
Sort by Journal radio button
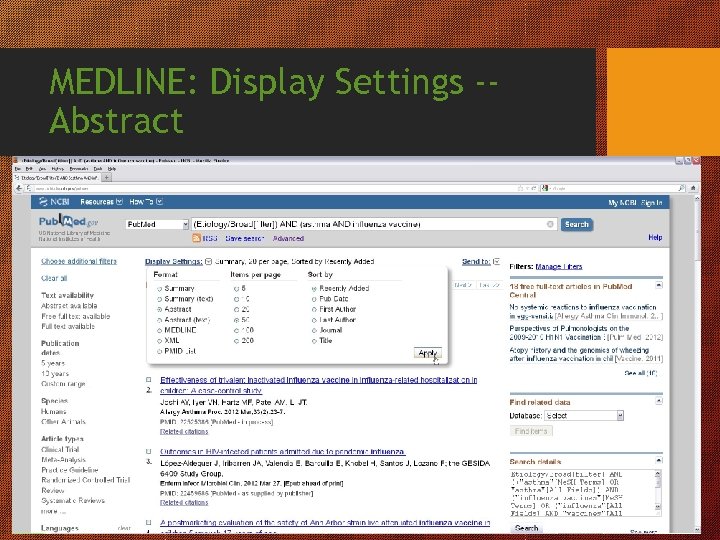pos(314,331)
